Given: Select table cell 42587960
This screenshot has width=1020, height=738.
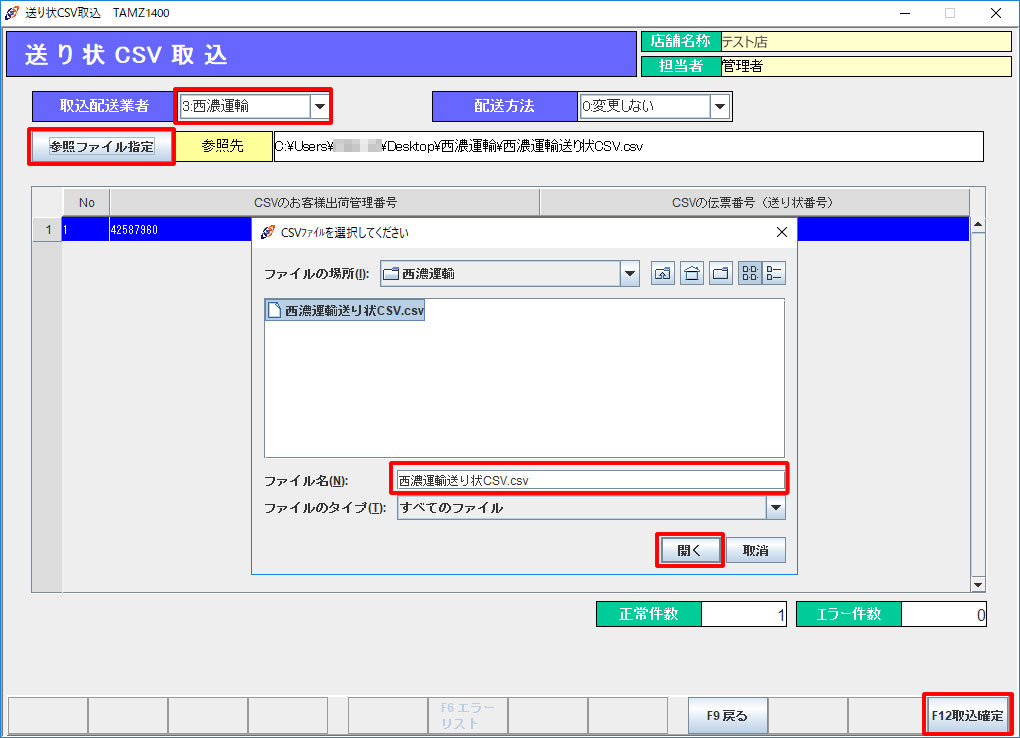Looking at the screenshot, I should 180,230.
